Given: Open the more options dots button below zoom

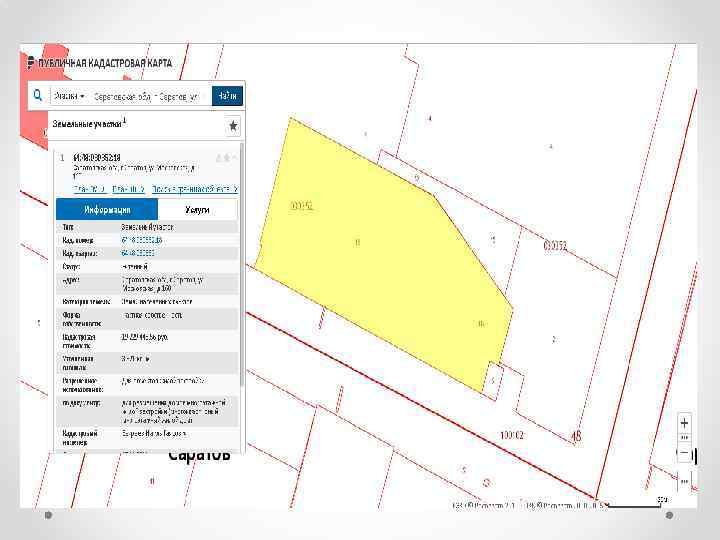Looking at the screenshot, I should coord(684,481).
